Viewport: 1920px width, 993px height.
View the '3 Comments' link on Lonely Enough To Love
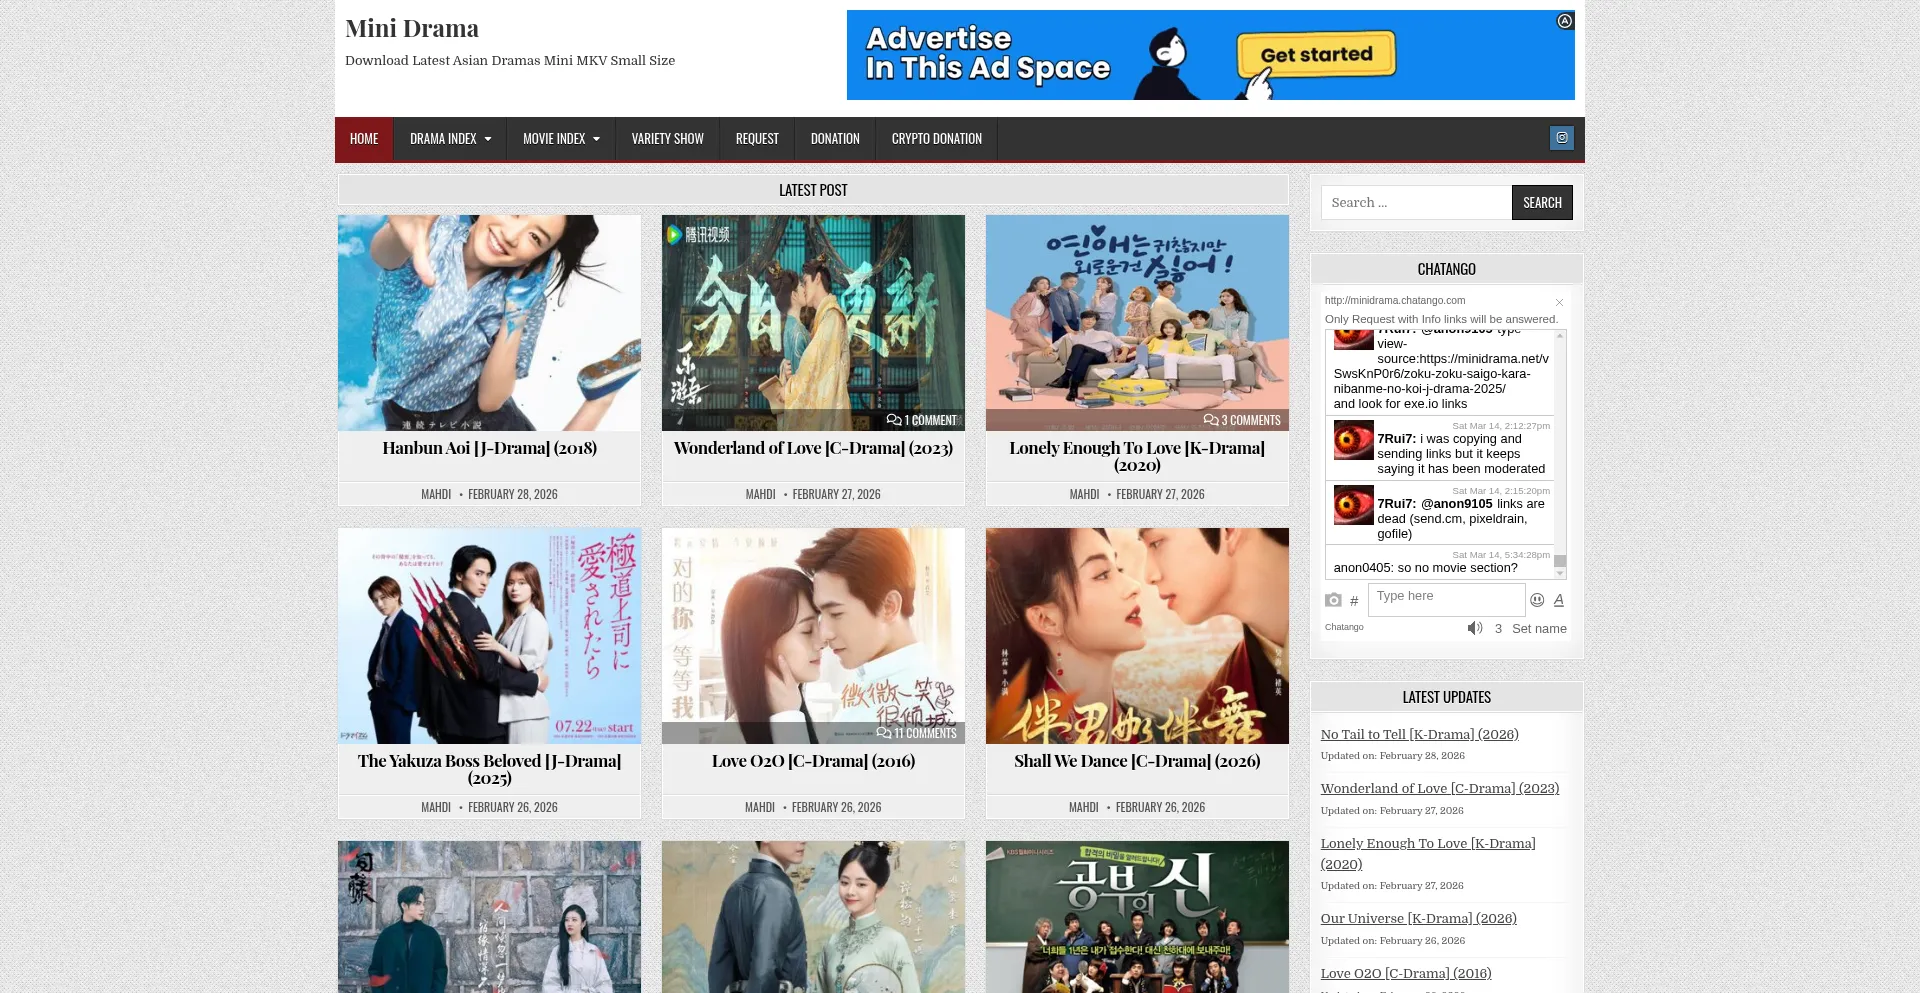(x=1242, y=420)
